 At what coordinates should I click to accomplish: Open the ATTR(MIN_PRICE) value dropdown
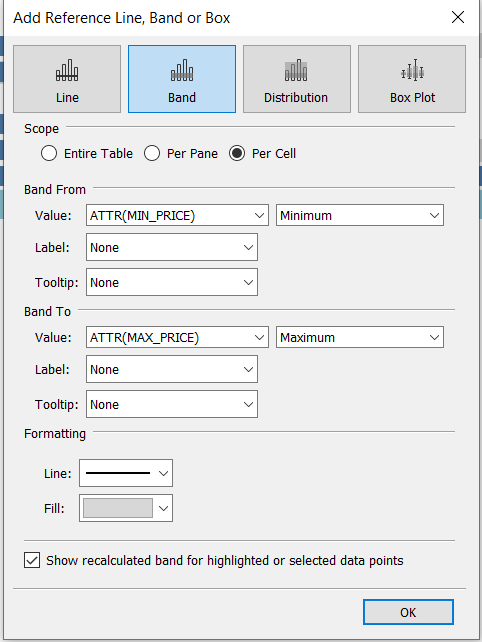(177, 215)
